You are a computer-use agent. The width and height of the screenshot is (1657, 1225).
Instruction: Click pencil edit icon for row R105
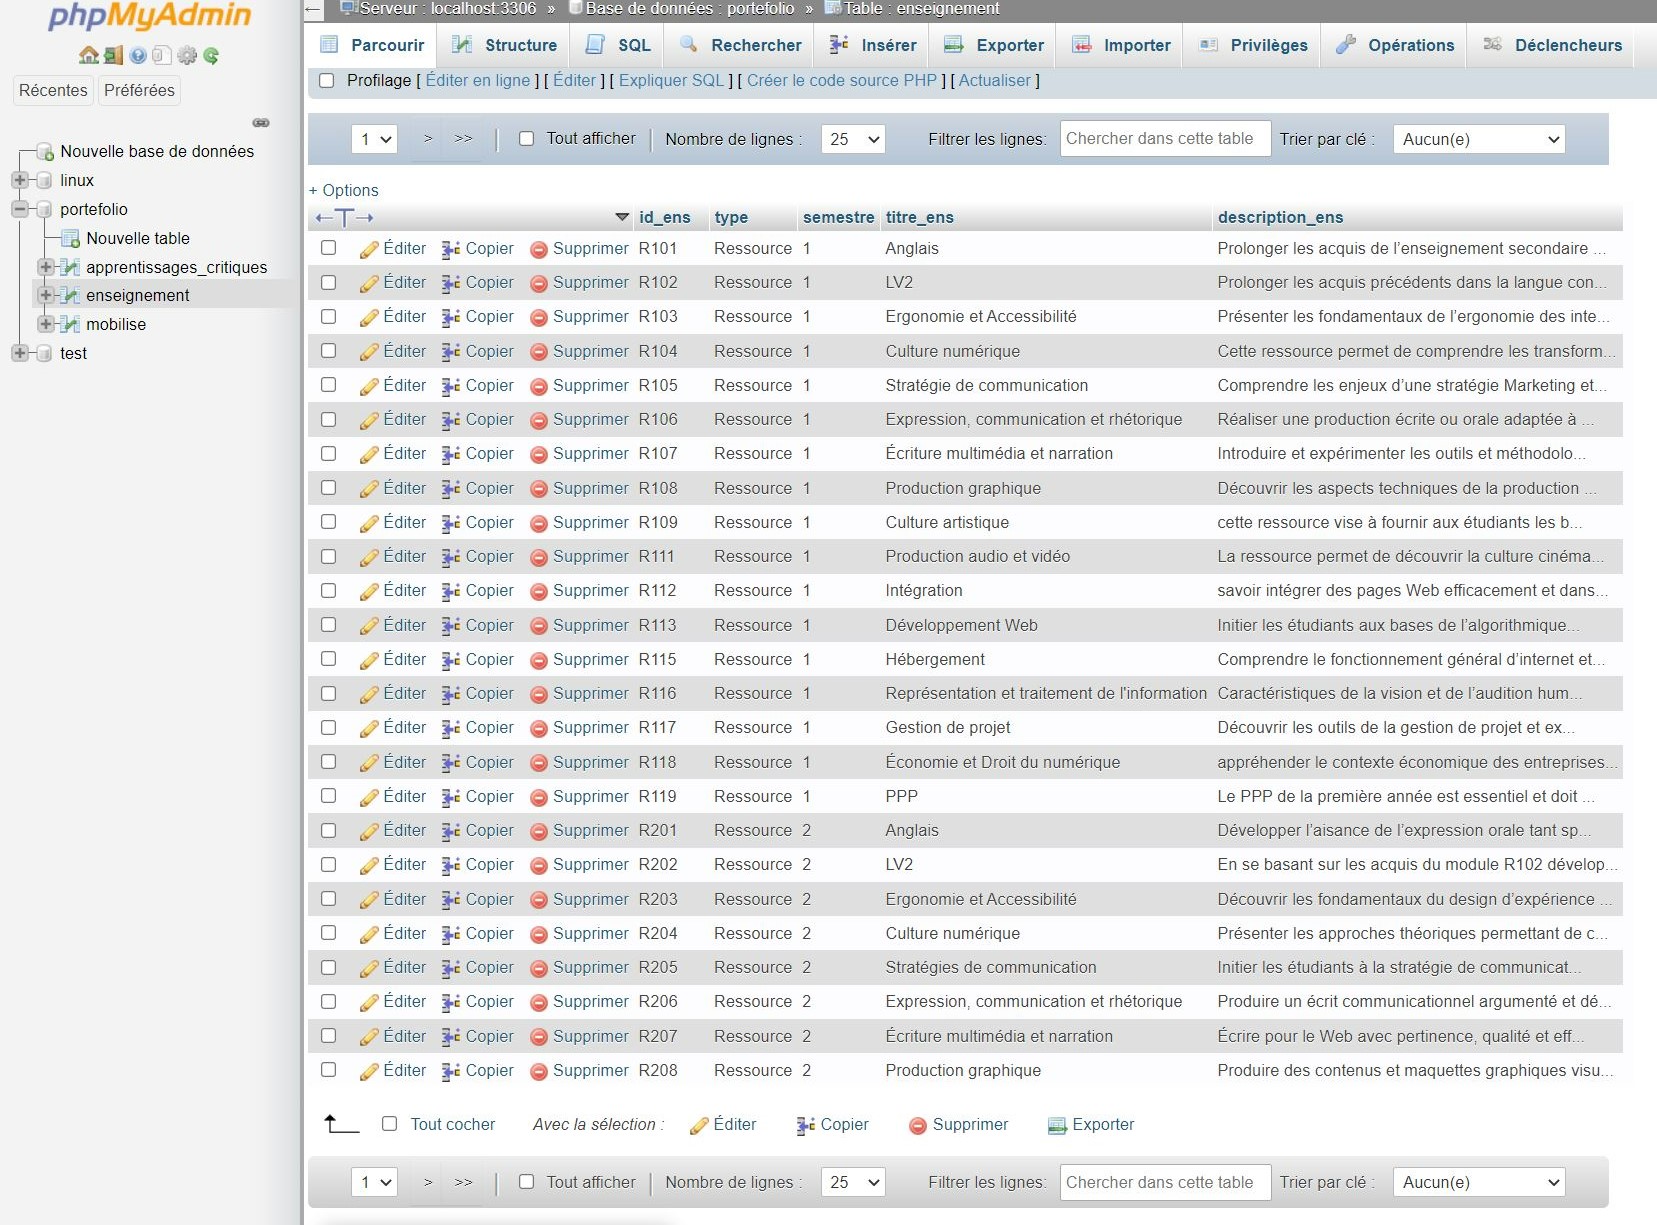coord(369,386)
